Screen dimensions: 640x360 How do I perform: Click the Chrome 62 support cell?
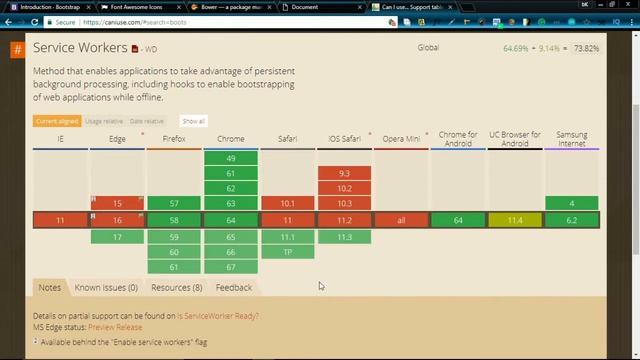(231, 189)
